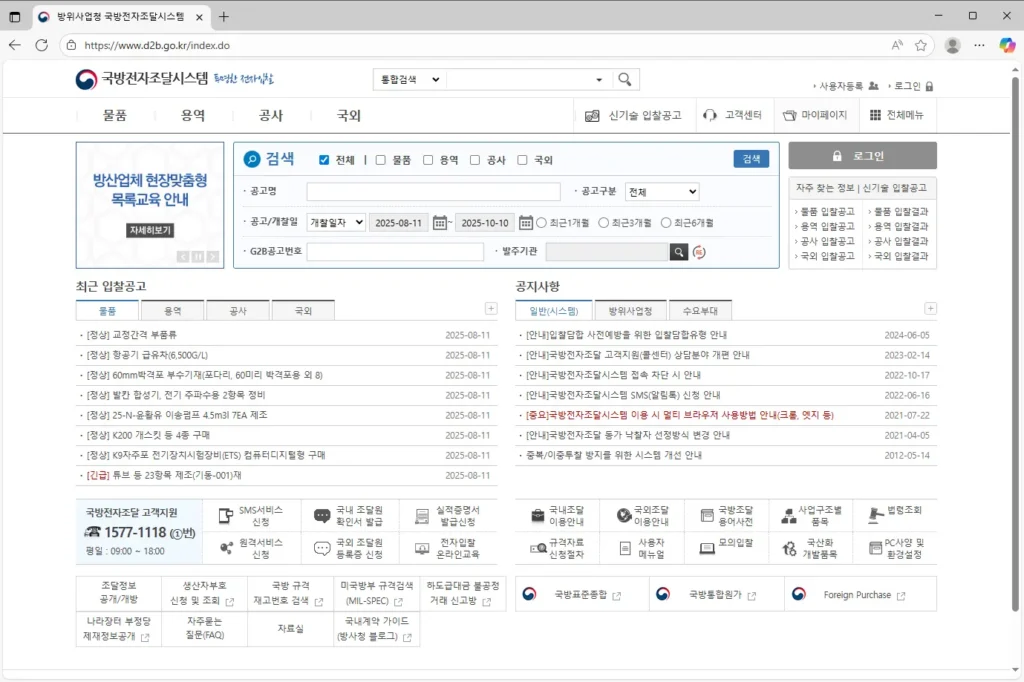Check the 공사 search checkbox

pyautogui.click(x=475, y=160)
